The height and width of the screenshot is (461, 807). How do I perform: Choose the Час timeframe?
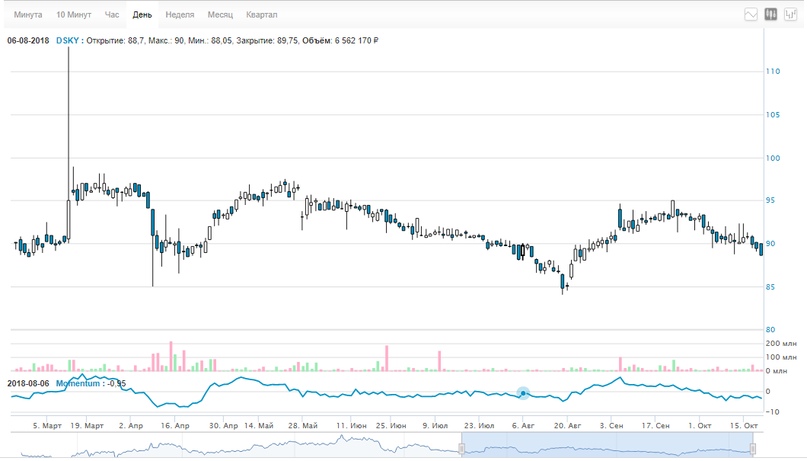point(112,15)
